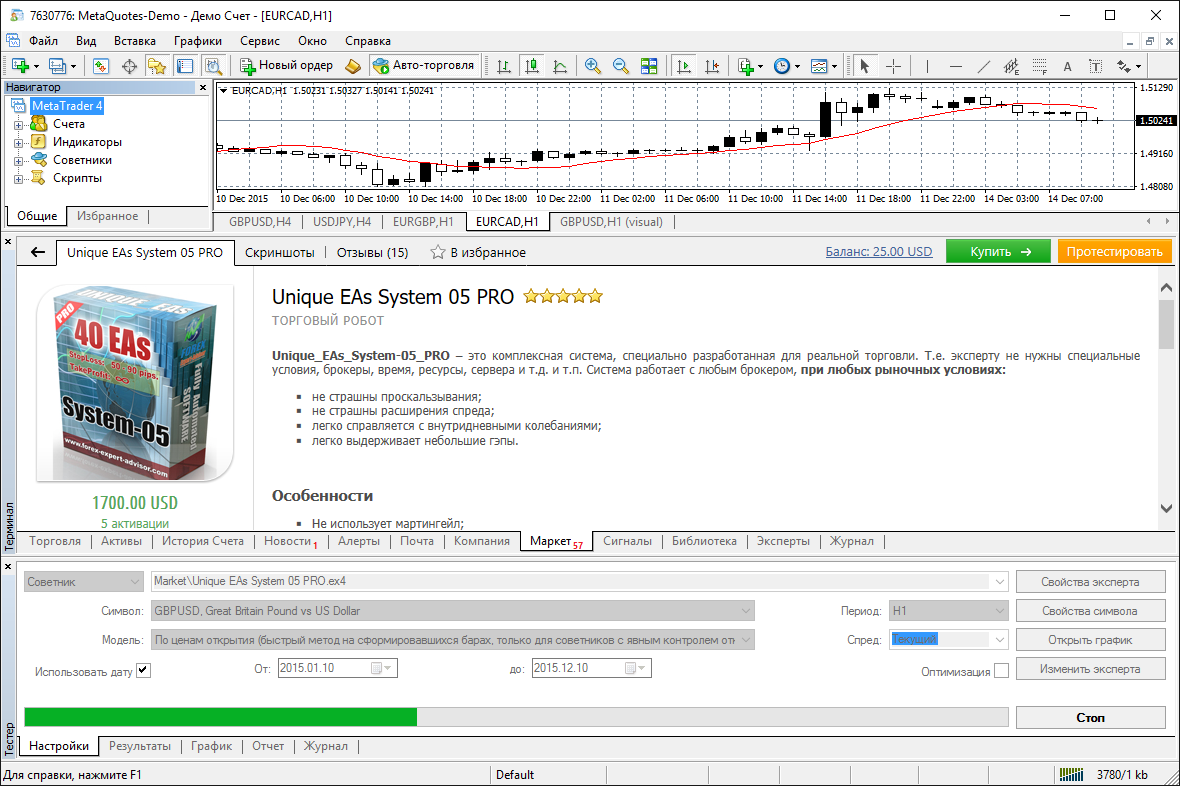1180x786 pixels.
Task: Open the 'Период' H1 dropdown
Action: point(1000,611)
